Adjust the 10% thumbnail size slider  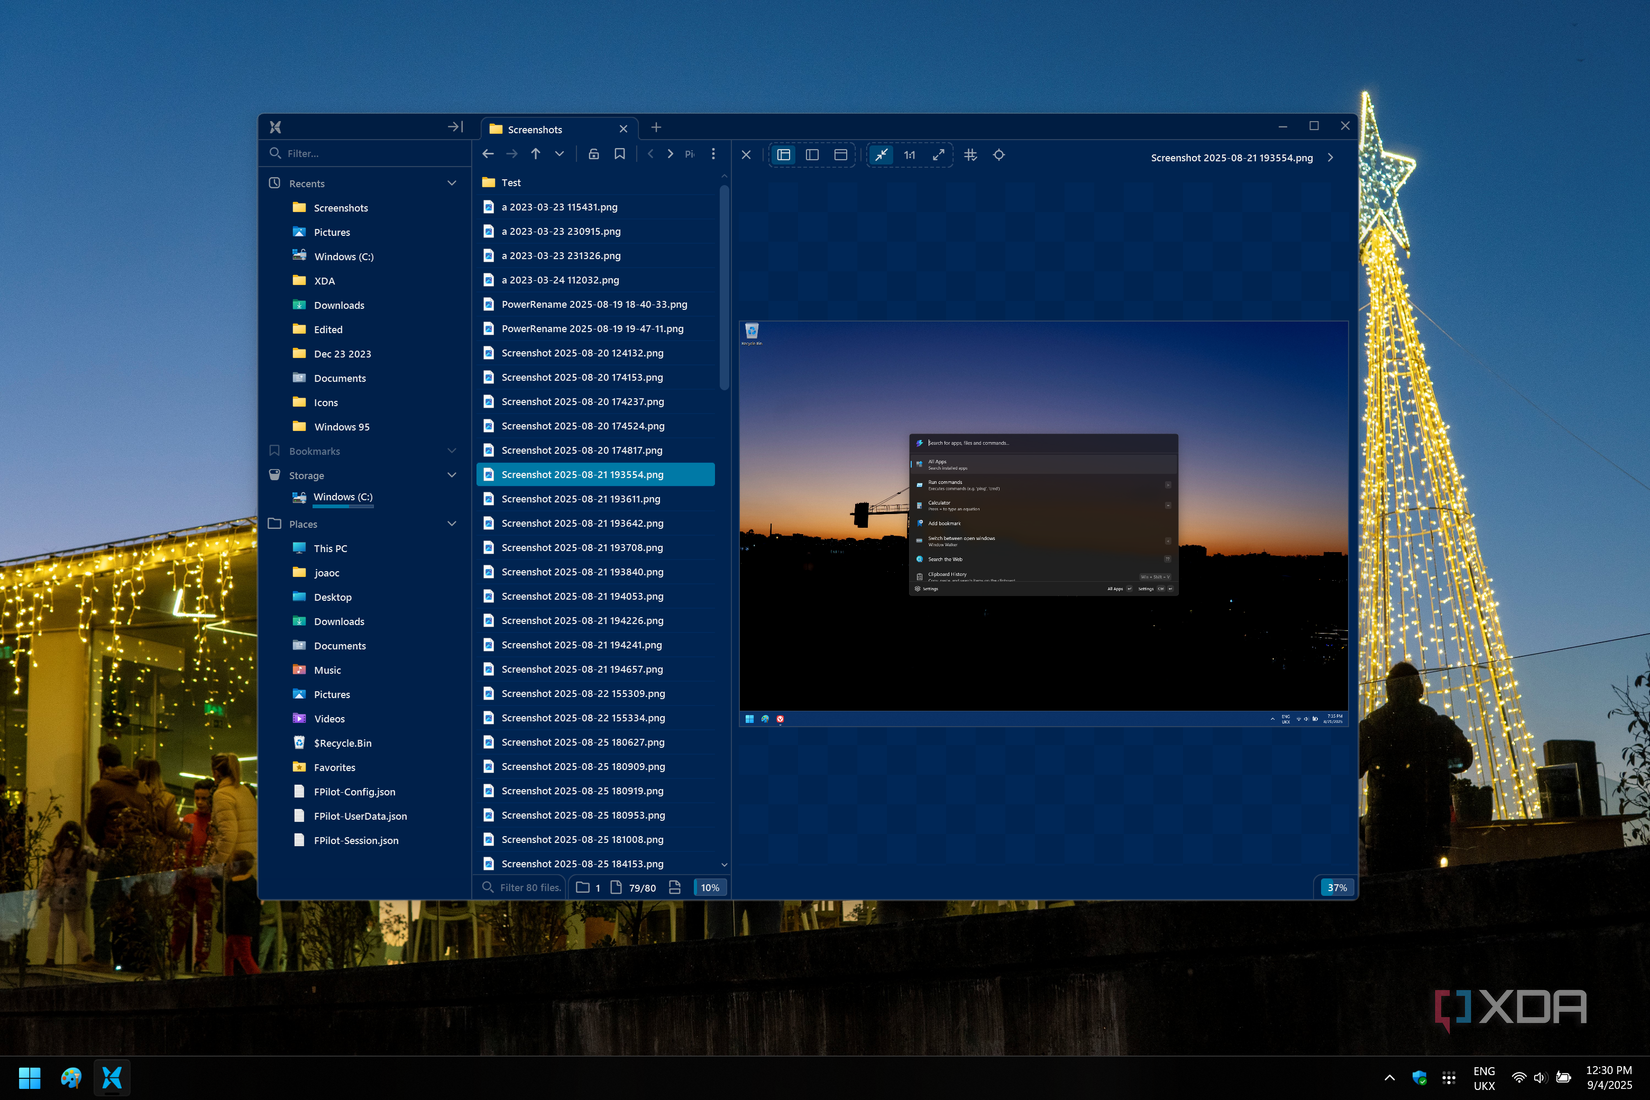click(x=710, y=887)
